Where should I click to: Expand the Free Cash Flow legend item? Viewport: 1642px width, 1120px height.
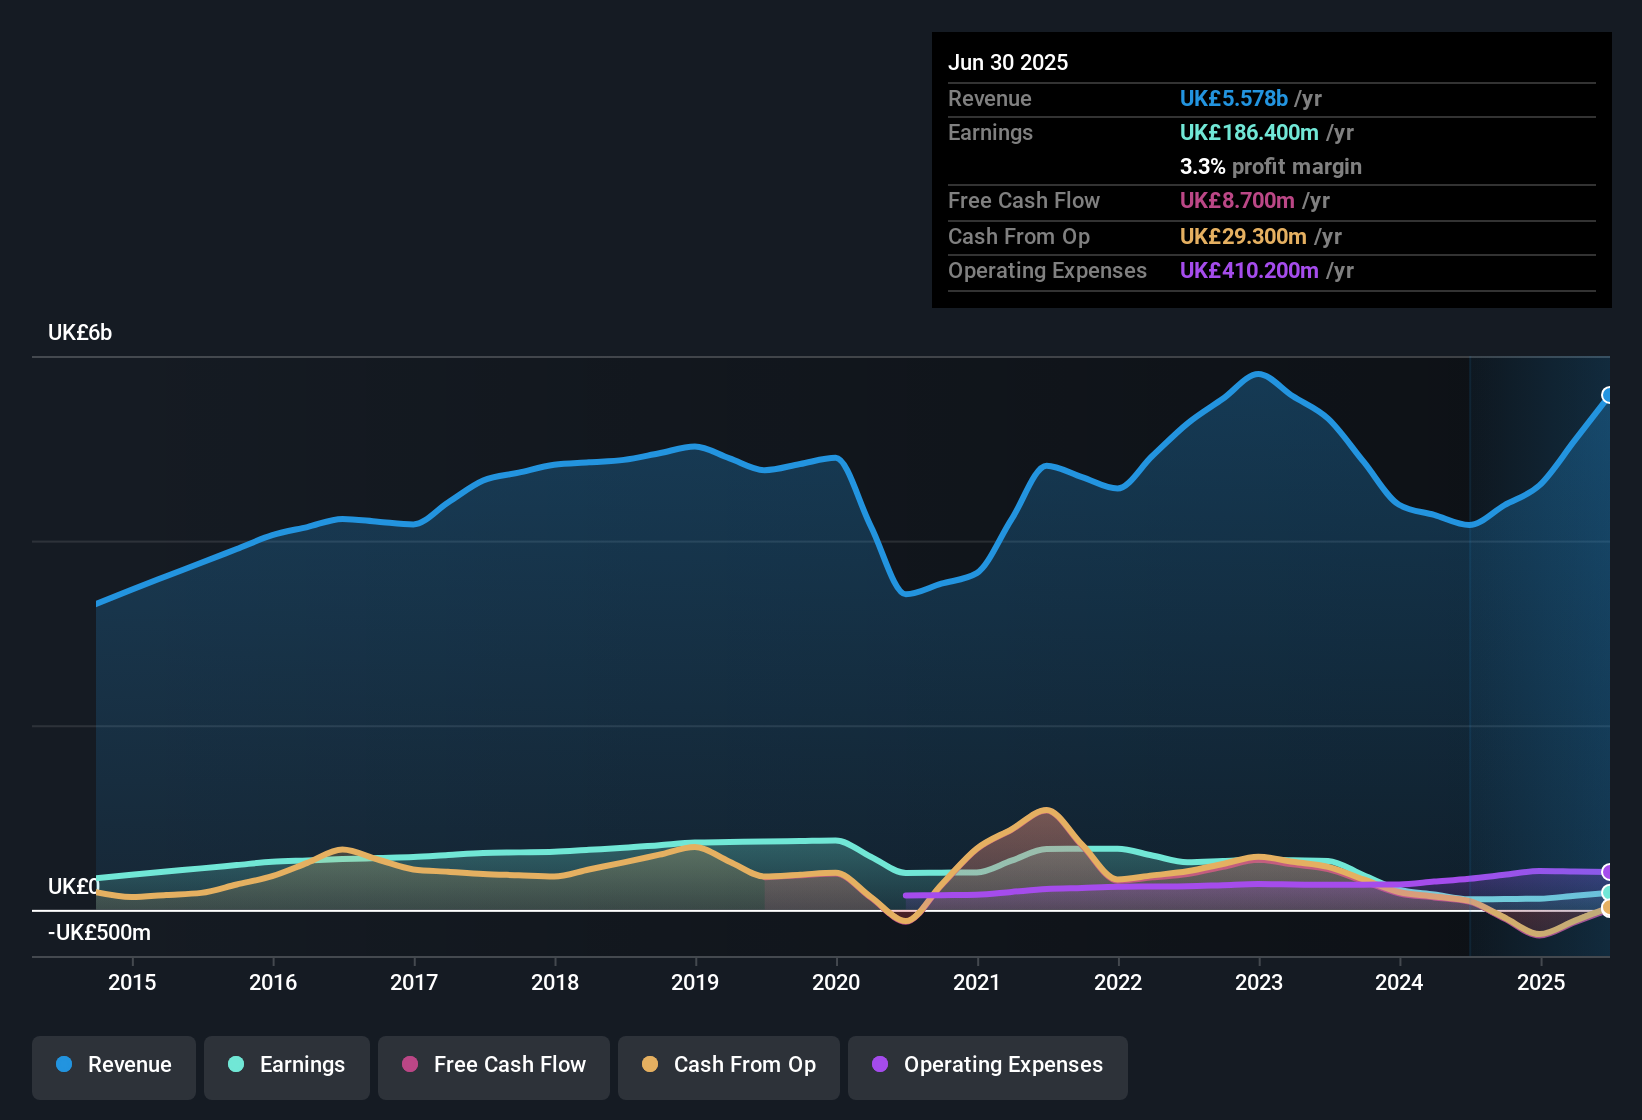click(x=493, y=1065)
